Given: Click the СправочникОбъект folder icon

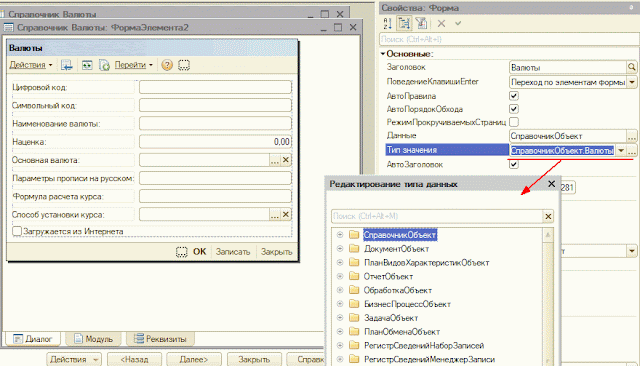Looking at the screenshot, I should point(354,235).
